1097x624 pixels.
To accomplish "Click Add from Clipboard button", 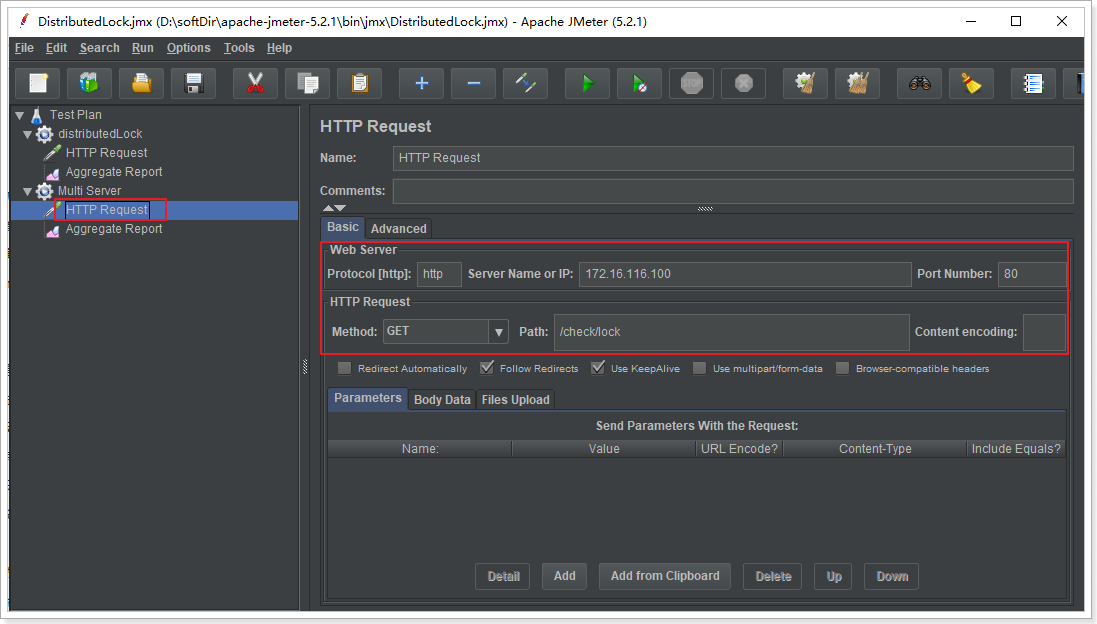I will [665, 576].
